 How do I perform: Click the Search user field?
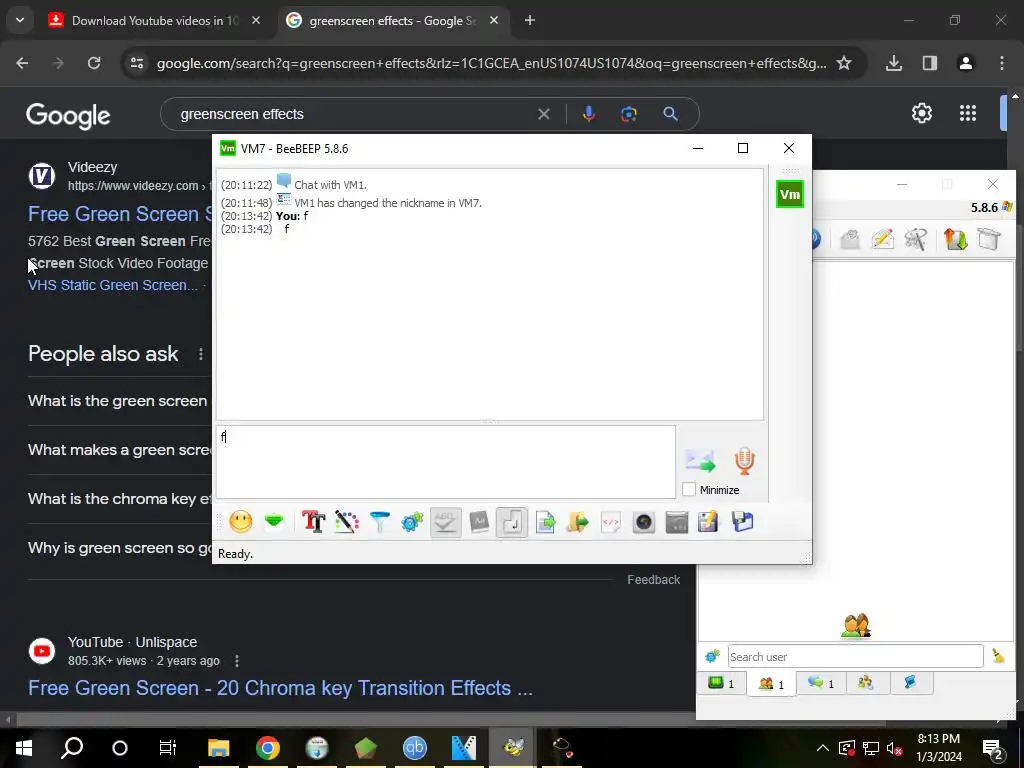point(856,656)
